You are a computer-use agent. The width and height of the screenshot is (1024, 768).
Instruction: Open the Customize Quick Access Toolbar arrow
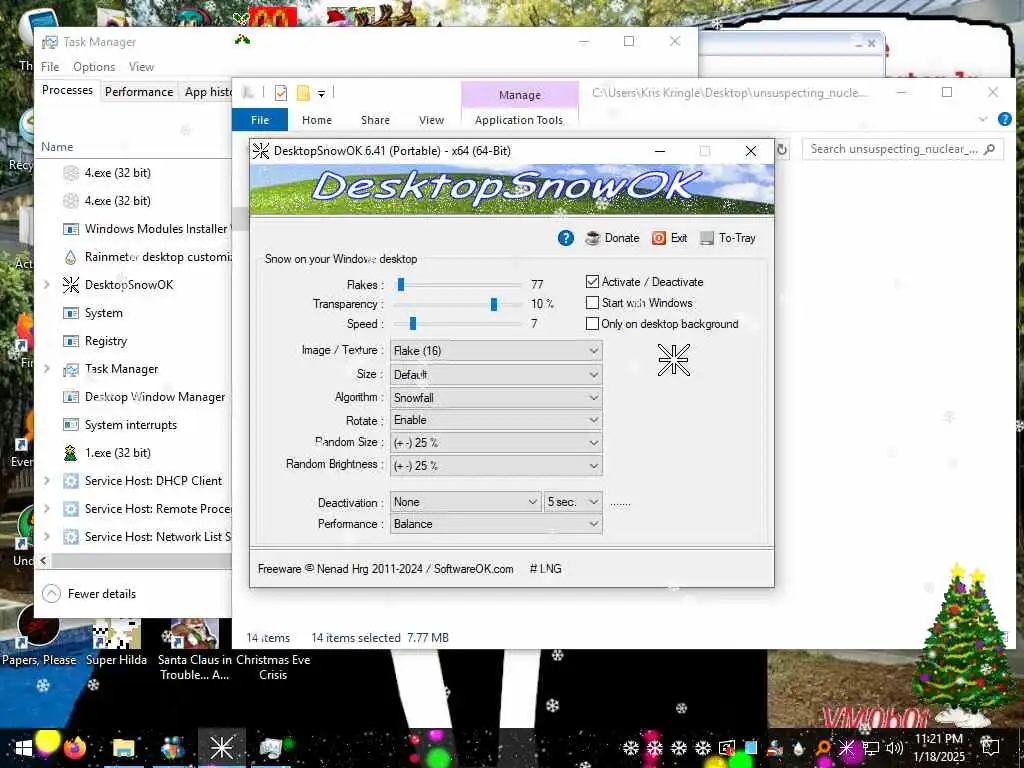[321, 94]
